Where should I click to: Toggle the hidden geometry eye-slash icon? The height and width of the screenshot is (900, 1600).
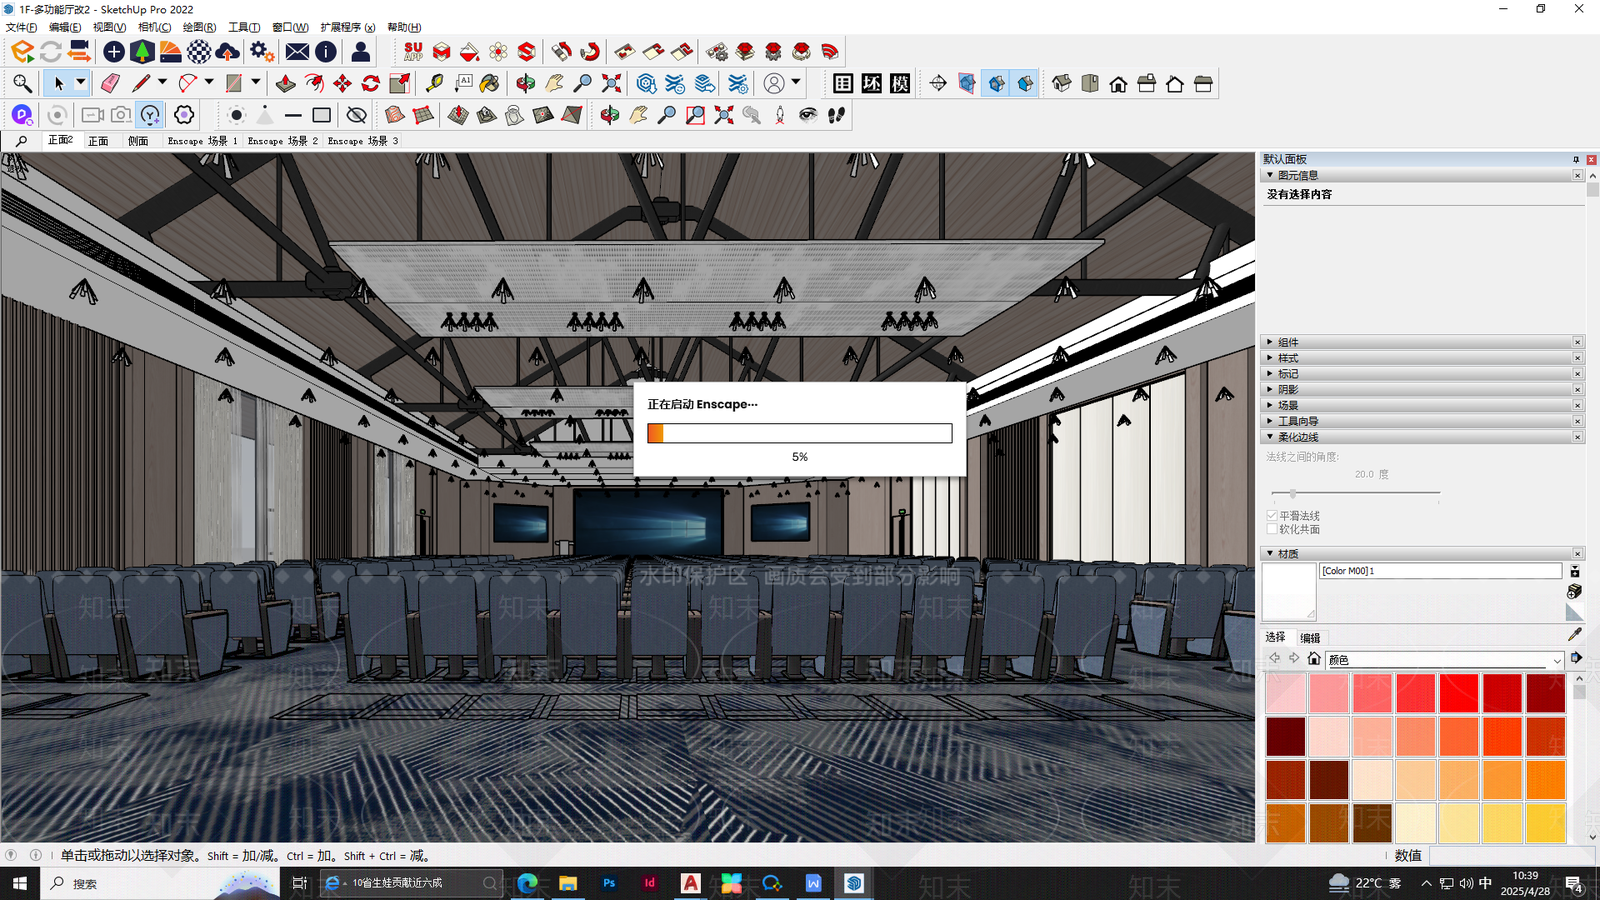[356, 115]
